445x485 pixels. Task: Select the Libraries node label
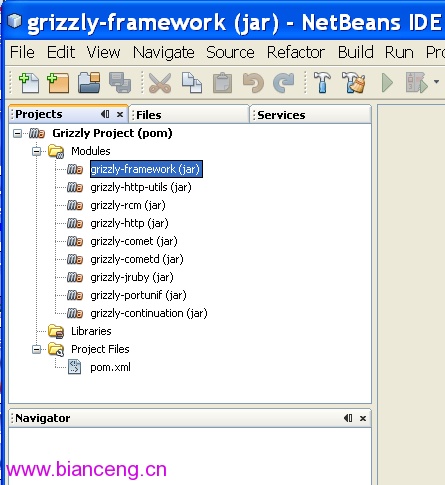(91, 331)
